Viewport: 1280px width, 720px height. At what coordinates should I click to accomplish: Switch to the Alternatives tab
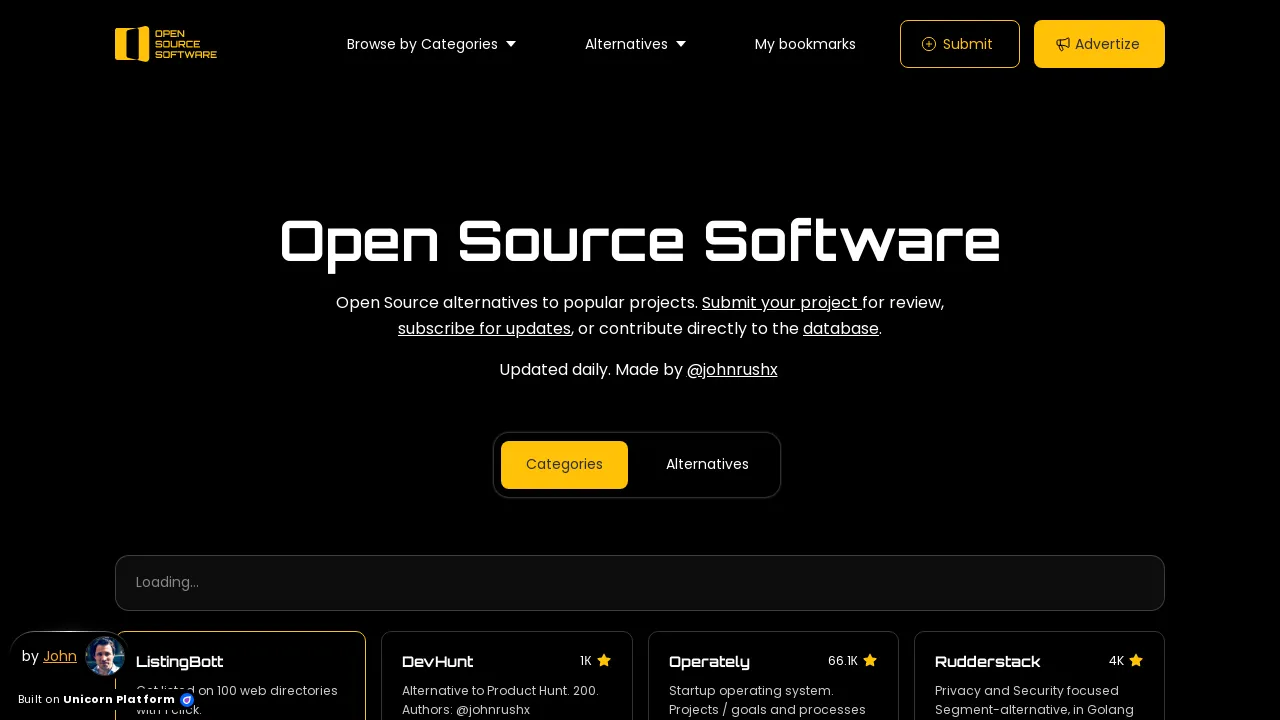pos(707,464)
